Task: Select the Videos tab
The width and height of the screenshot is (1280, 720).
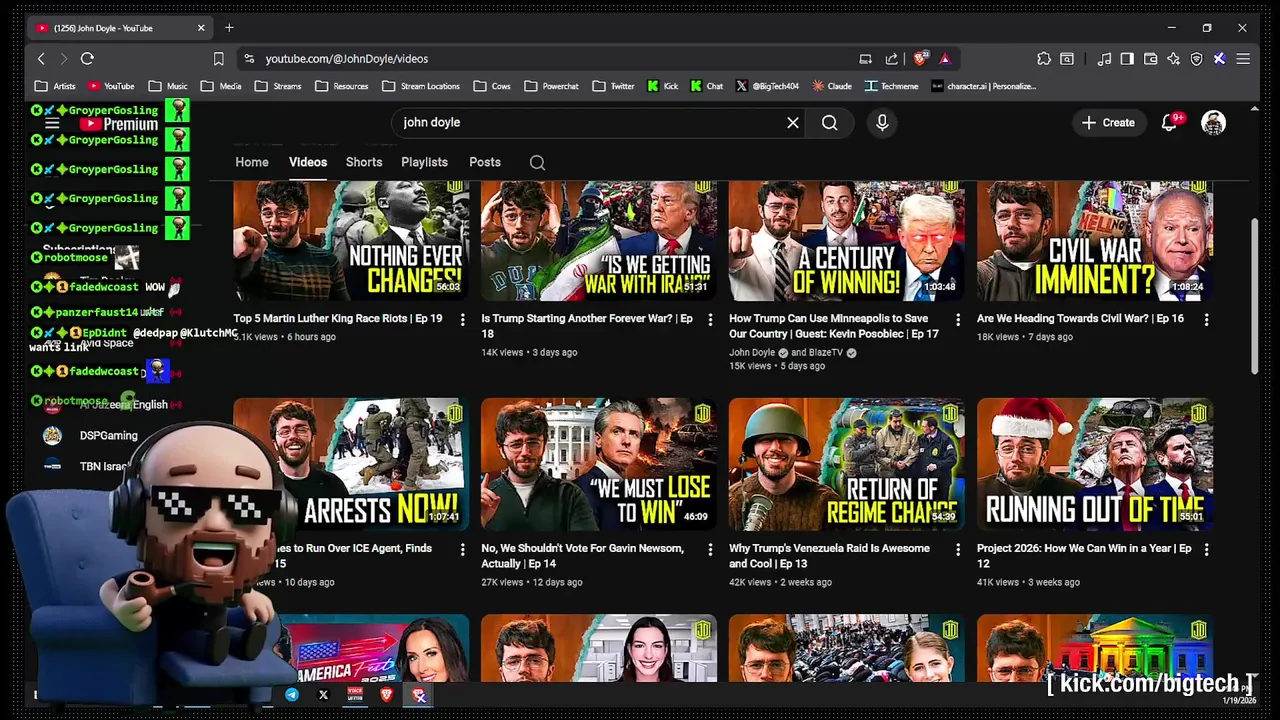Action: 308,162
